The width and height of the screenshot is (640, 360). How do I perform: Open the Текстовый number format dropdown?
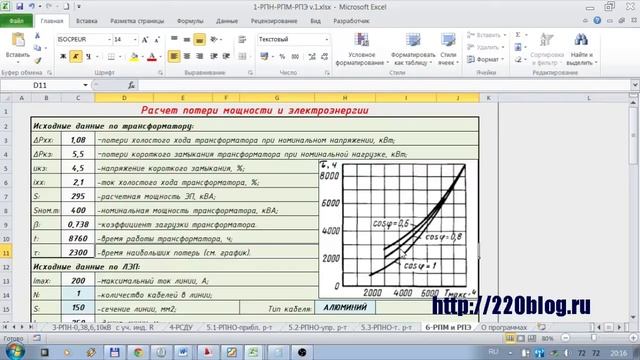[327, 39]
